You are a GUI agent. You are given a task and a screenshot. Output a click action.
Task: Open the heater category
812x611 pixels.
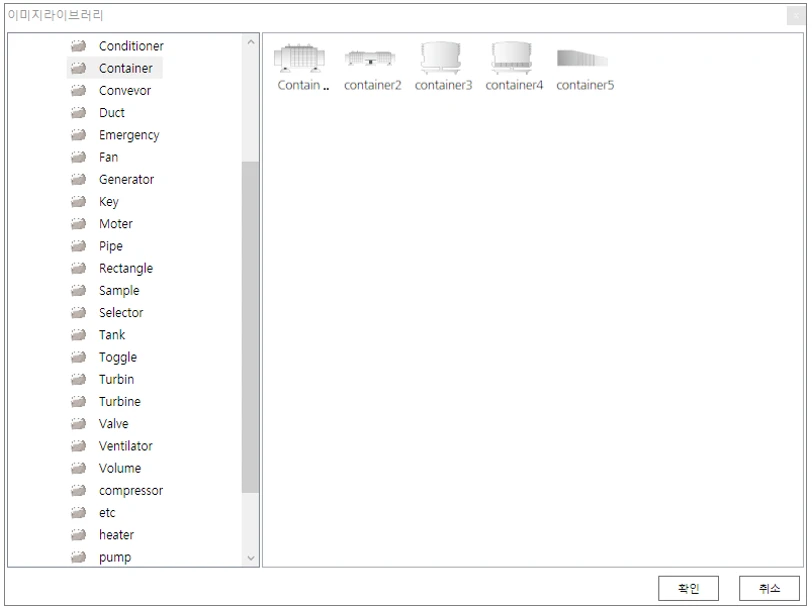click(x=117, y=535)
